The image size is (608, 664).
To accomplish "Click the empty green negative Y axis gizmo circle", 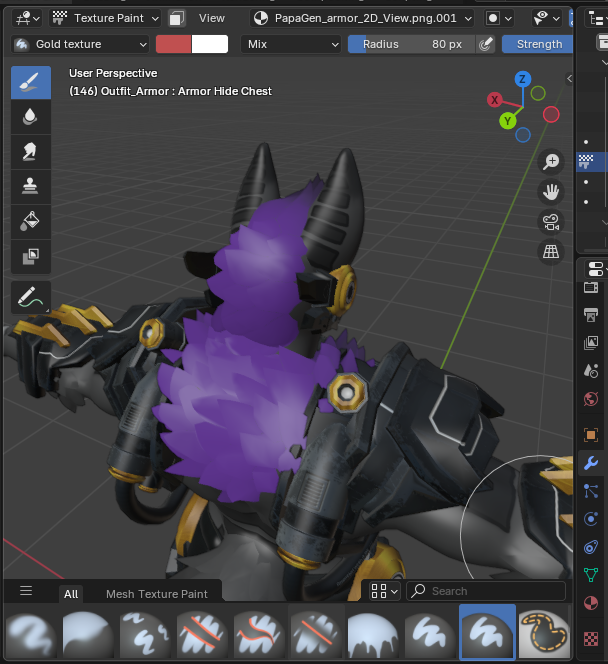I will (538, 93).
